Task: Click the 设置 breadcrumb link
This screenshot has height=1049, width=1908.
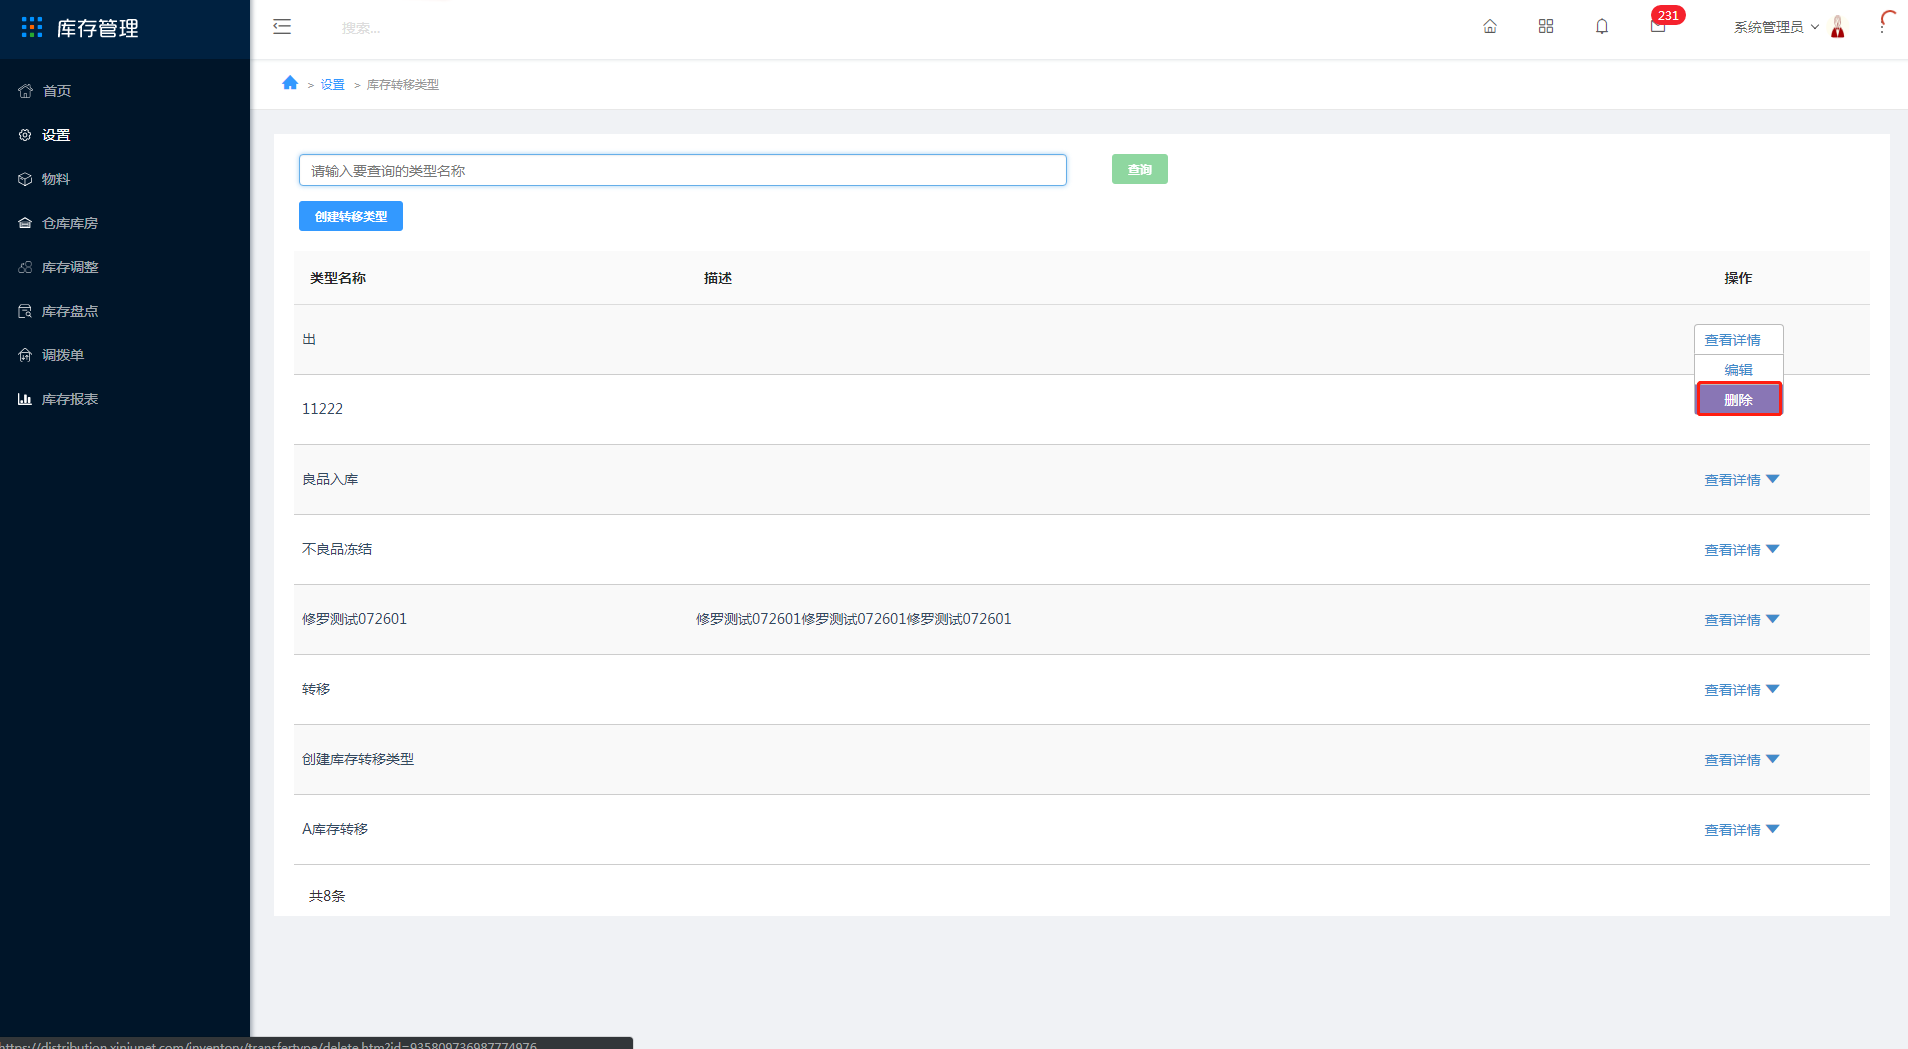Action: tap(333, 85)
